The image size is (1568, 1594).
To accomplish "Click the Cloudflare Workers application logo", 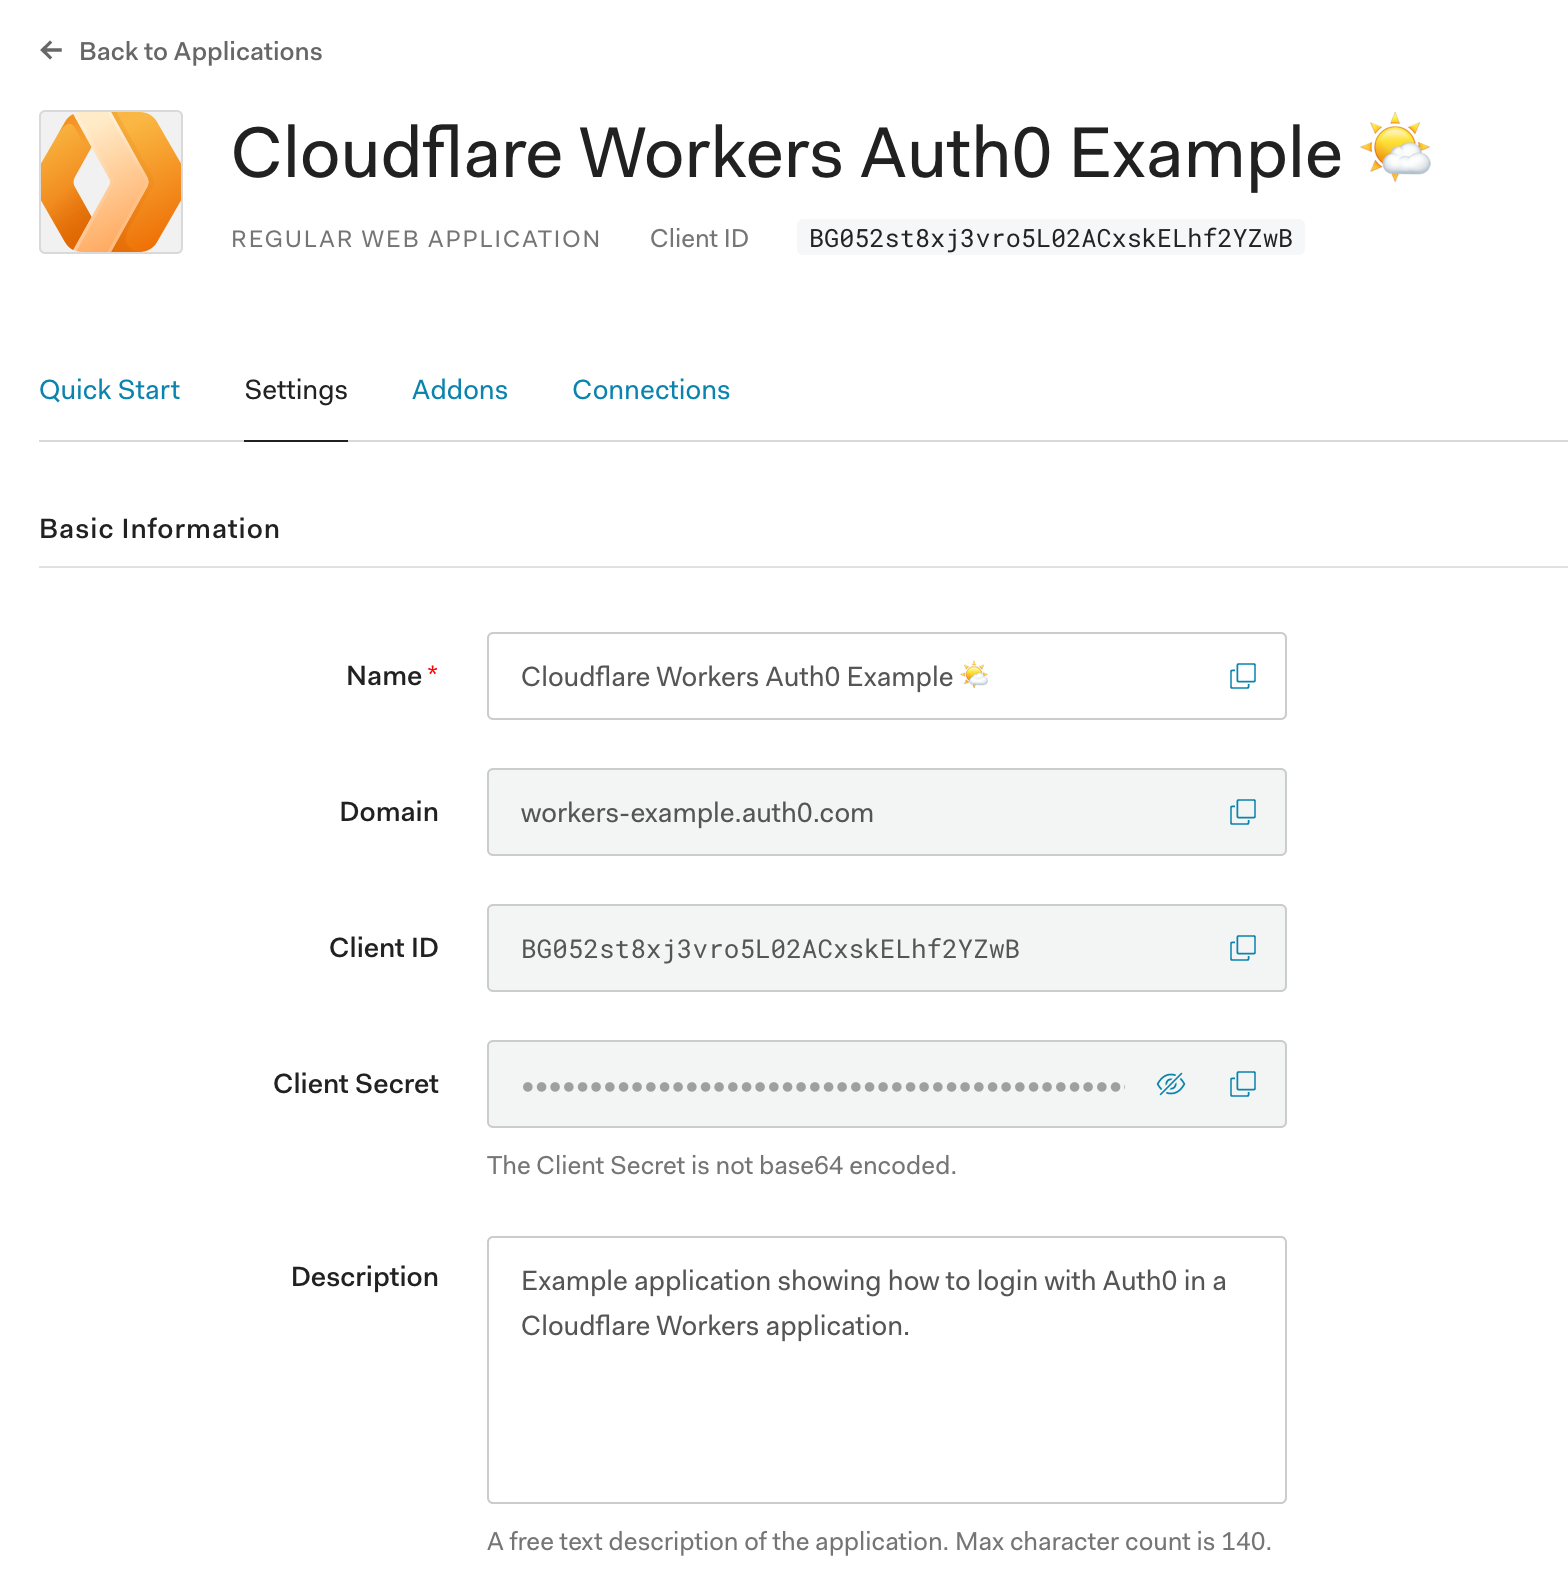I will 111,182.
